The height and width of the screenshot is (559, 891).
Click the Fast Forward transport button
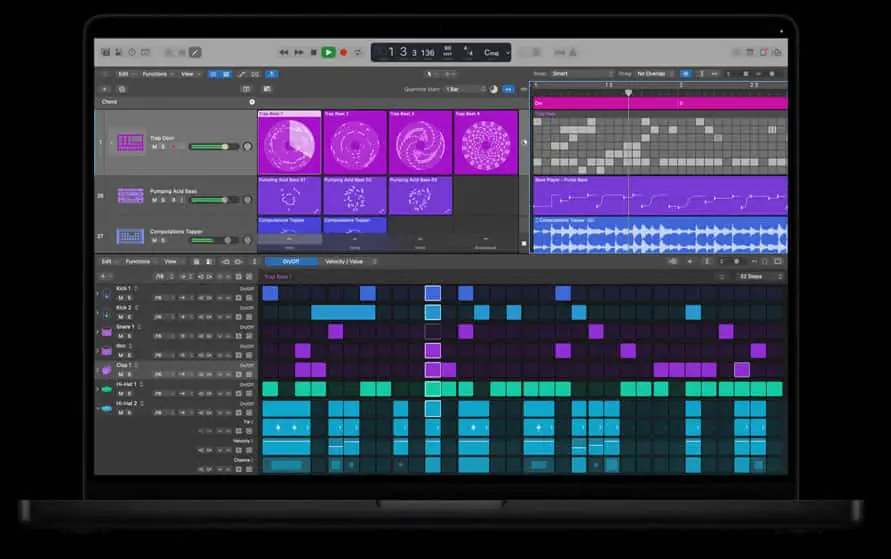[299, 52]
